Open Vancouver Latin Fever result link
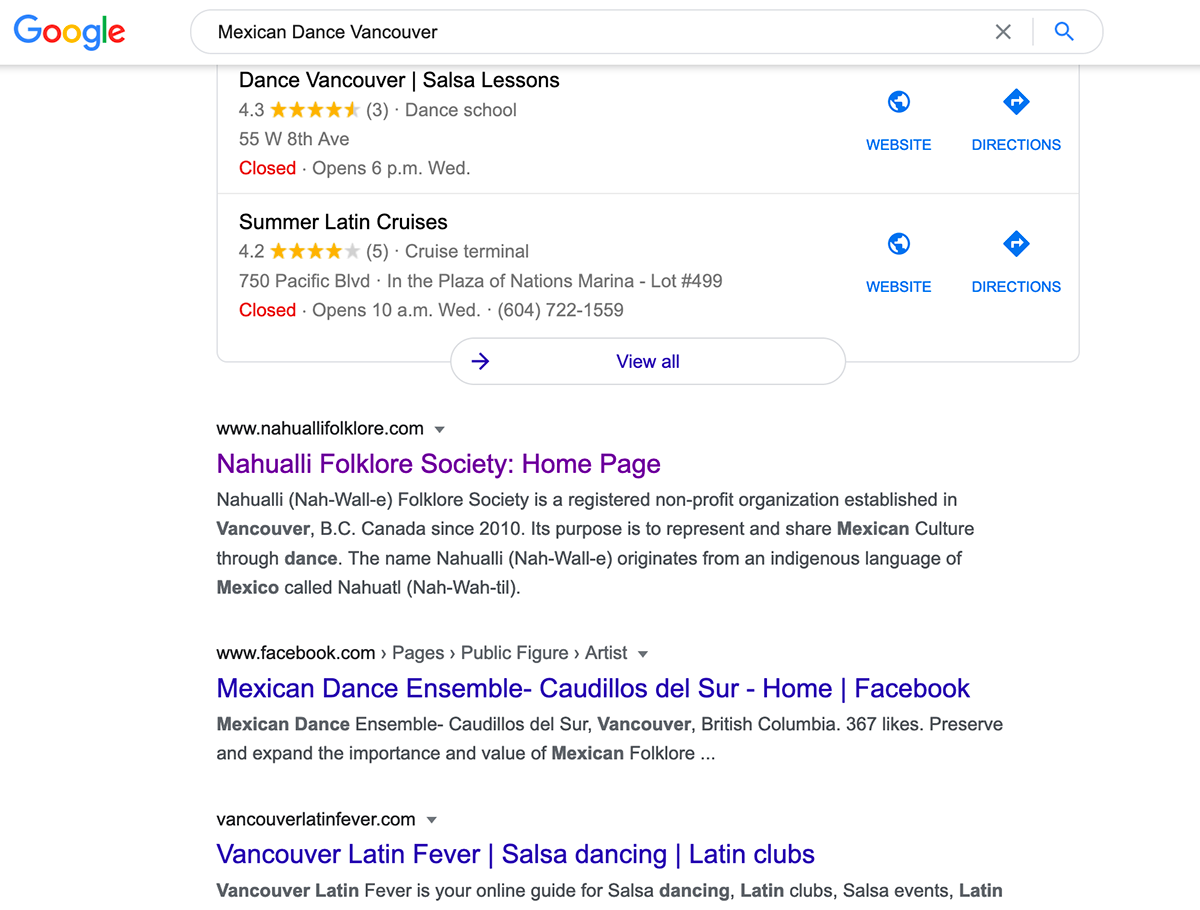Screen dimensions: 1200x910 [x=515, y=855]
